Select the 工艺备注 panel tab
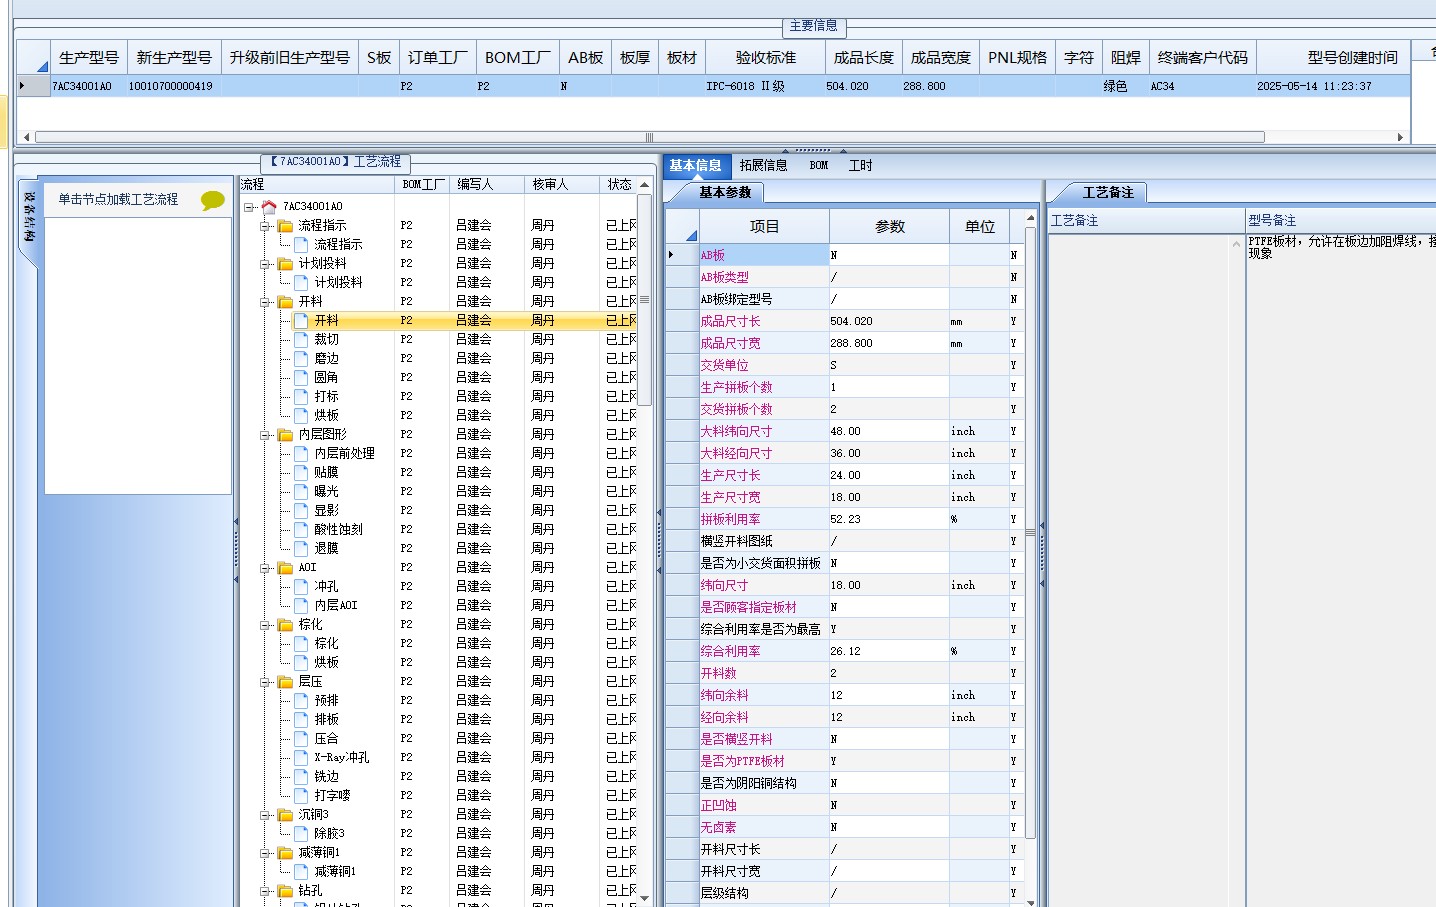 point(1108,193)
